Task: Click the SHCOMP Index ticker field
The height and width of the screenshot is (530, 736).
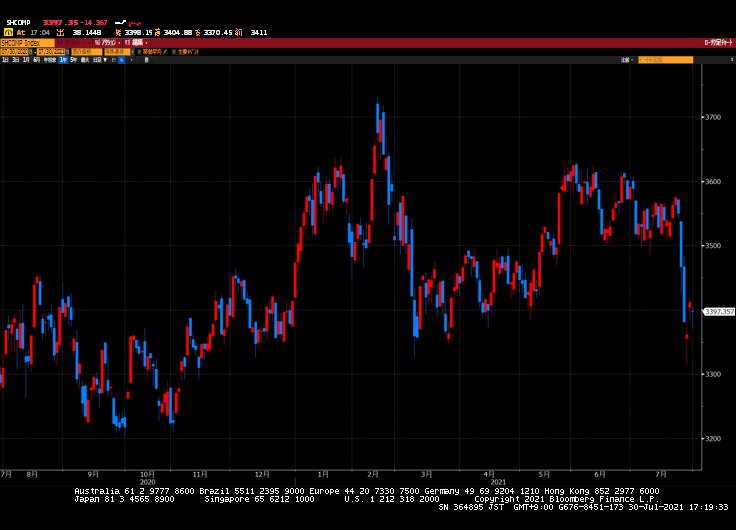Action: pos(22,43)
